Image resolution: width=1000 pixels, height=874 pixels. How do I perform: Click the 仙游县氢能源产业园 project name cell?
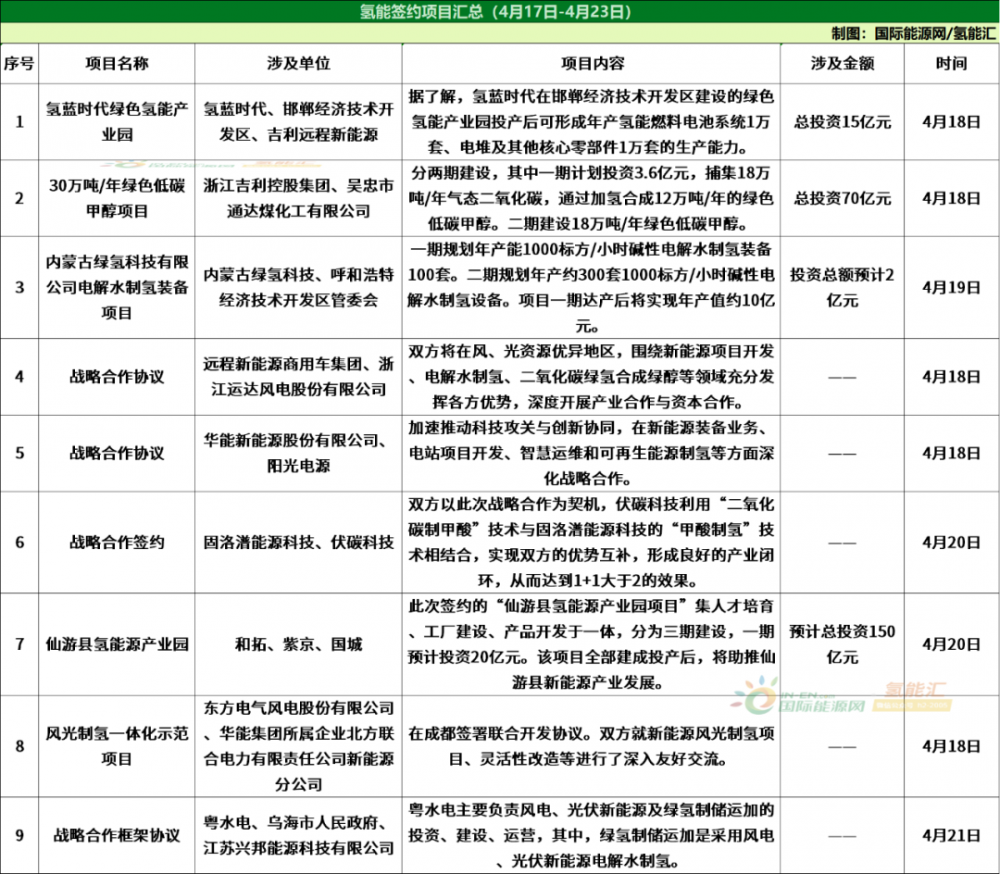tap(117, 644)
